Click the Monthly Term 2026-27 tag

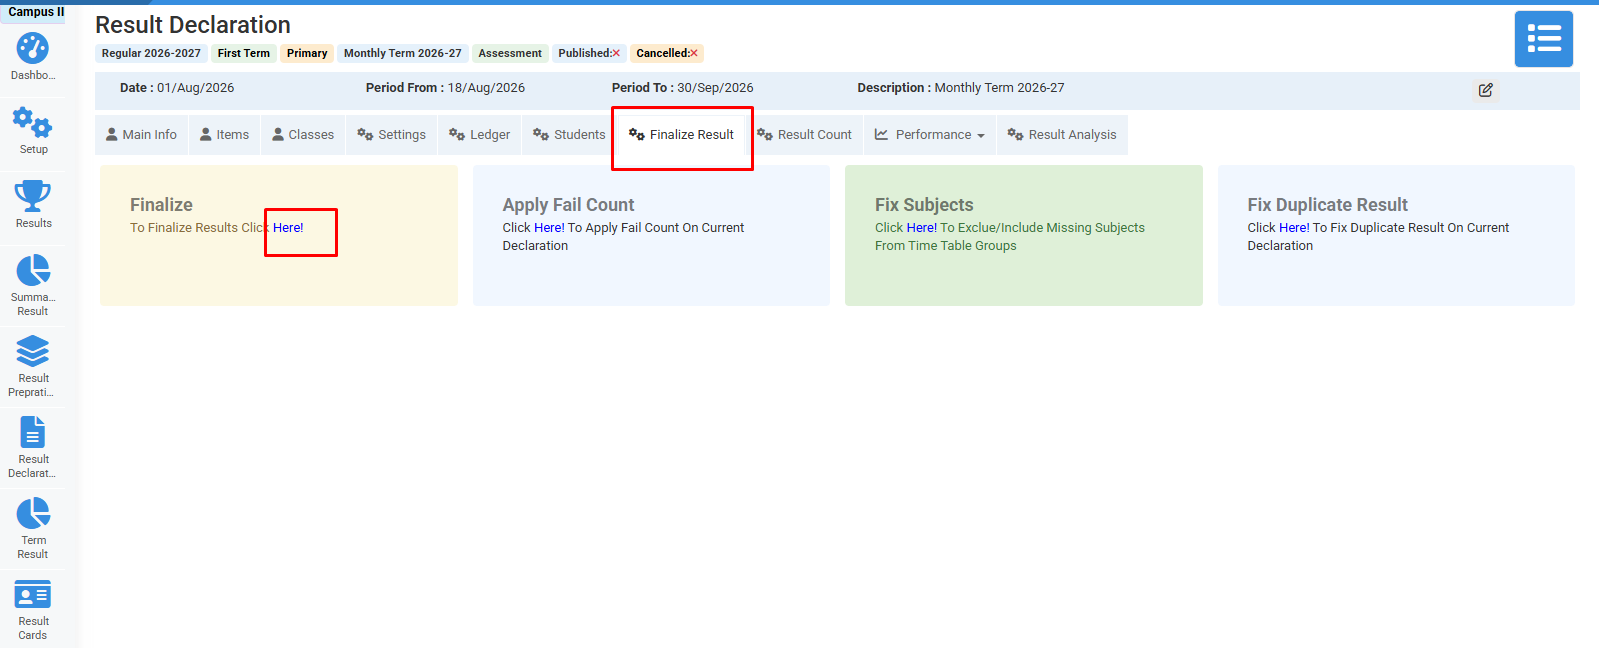tap(403, 53)
